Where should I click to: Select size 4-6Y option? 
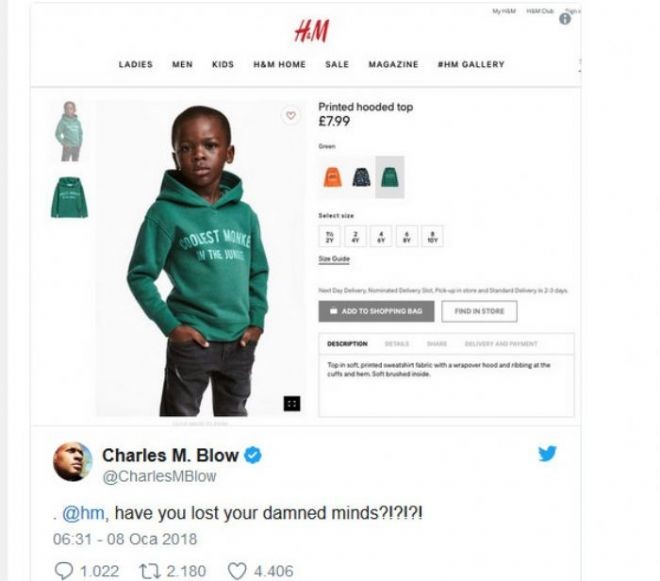381,236
